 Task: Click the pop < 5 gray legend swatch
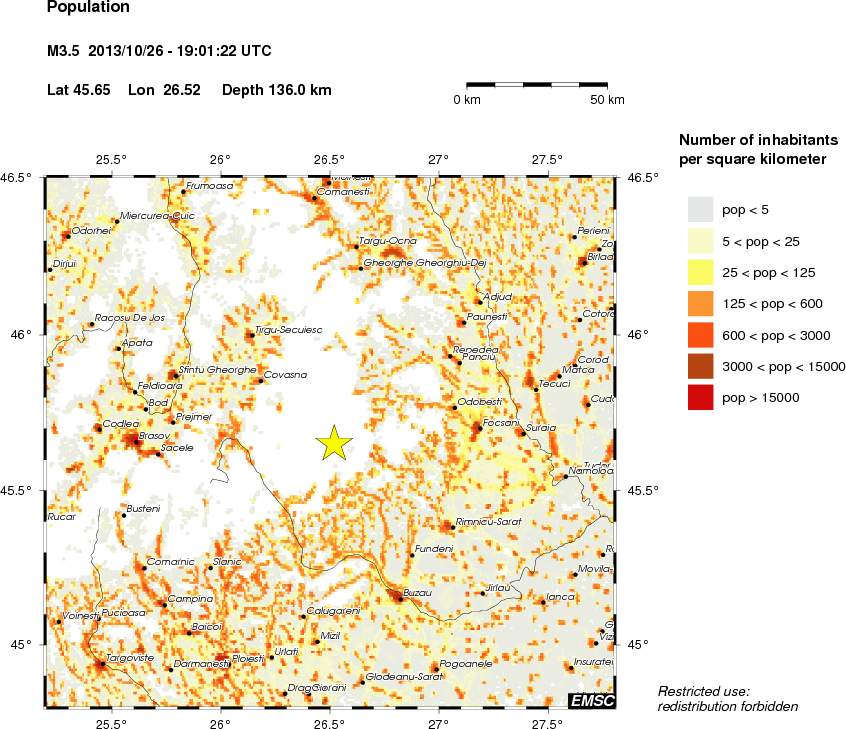700,209
